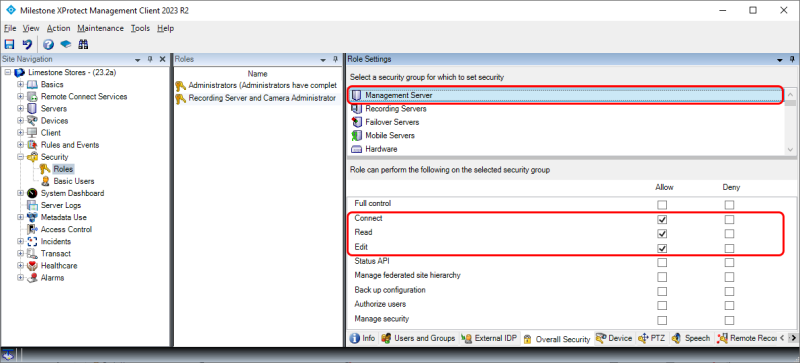Click the Alarms icon
The width and height of the screenshot is (800, 363).
(32, 278)
